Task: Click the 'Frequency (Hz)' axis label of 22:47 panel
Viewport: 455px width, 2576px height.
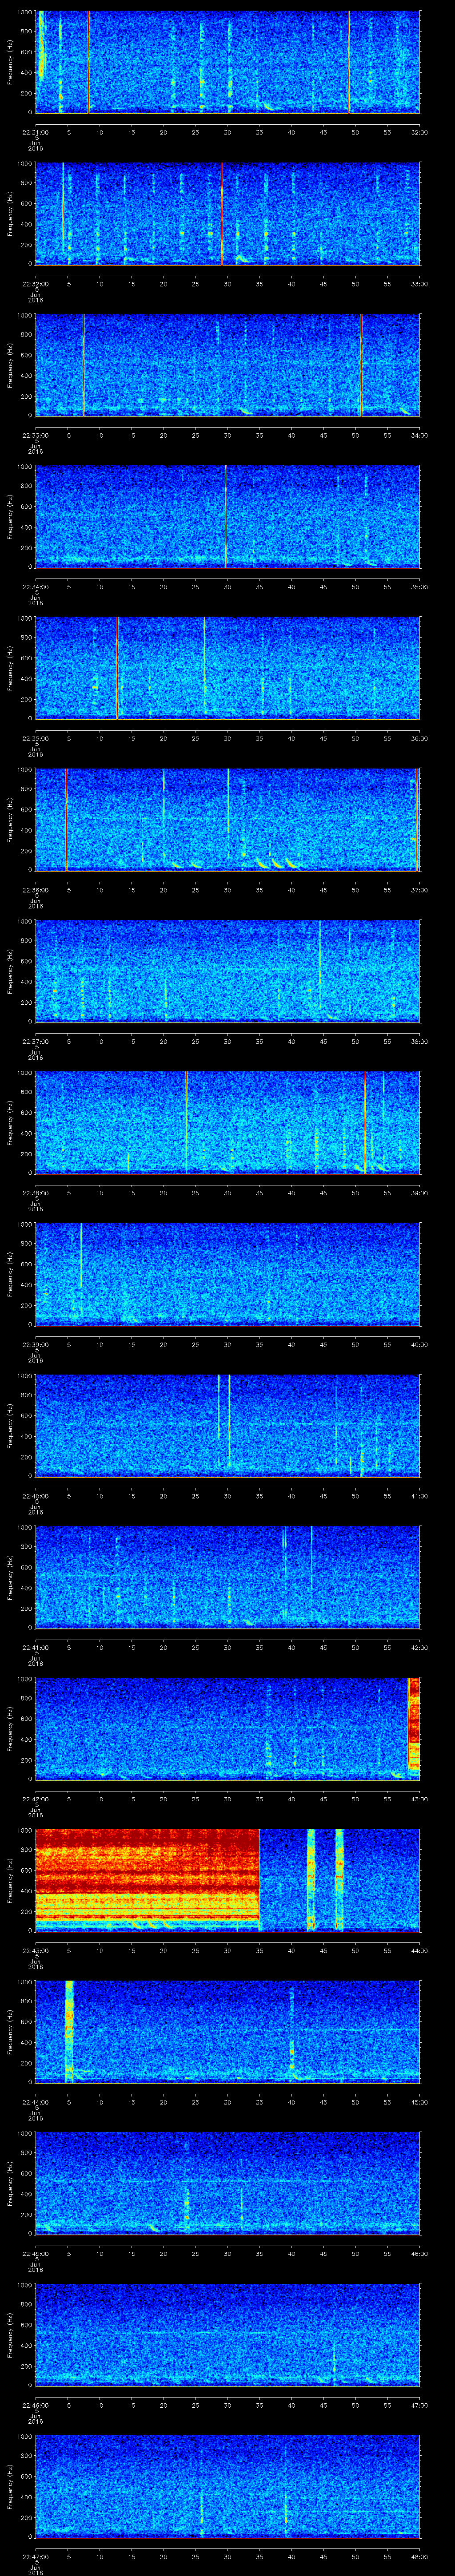Action: coord(10,2486)
